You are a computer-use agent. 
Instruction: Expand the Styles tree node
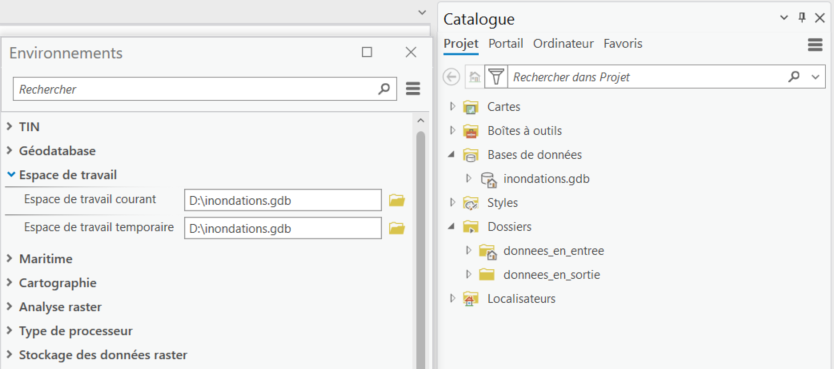453,203
